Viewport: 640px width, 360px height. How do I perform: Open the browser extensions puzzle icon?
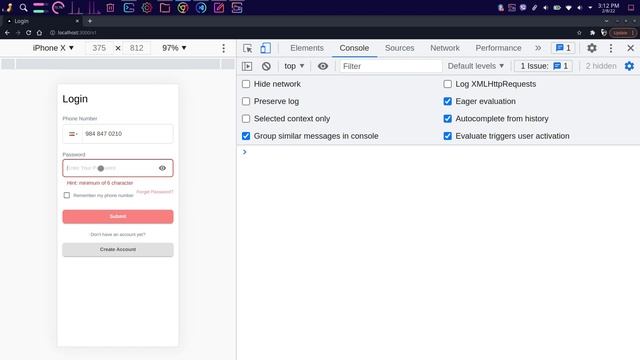tap(592, 33)
